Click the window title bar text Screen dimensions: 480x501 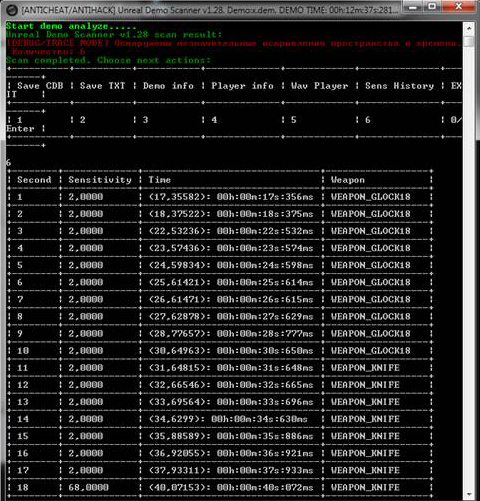[x=210, y=10]
